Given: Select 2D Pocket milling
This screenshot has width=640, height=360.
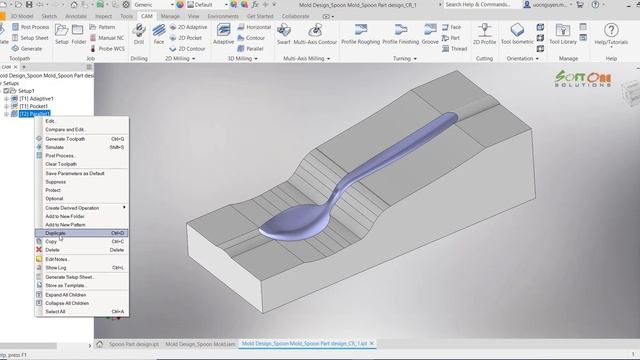Looking at the screenshot, I should pos(186,38).
